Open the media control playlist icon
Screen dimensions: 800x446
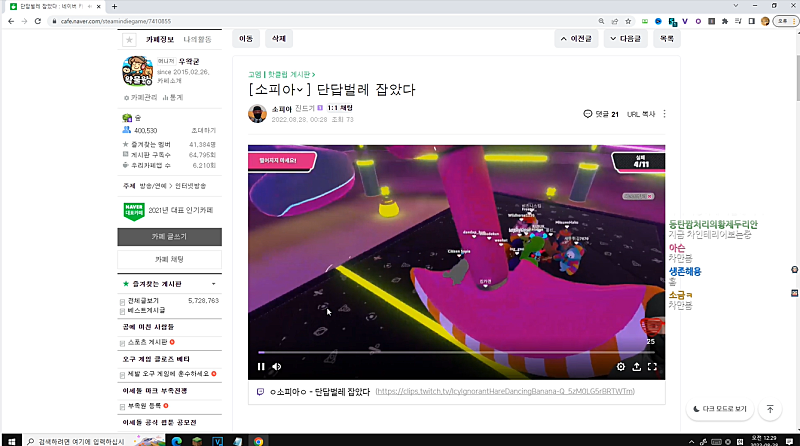coord(738,21)
